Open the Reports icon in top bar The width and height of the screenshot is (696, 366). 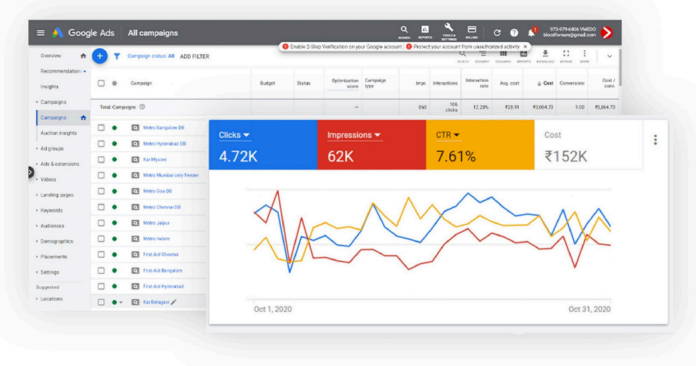pos(425,31)
